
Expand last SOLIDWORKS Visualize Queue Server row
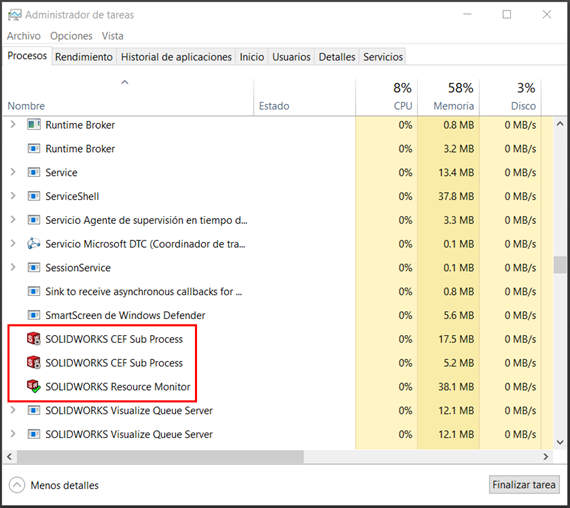click(x=13, y=433)
